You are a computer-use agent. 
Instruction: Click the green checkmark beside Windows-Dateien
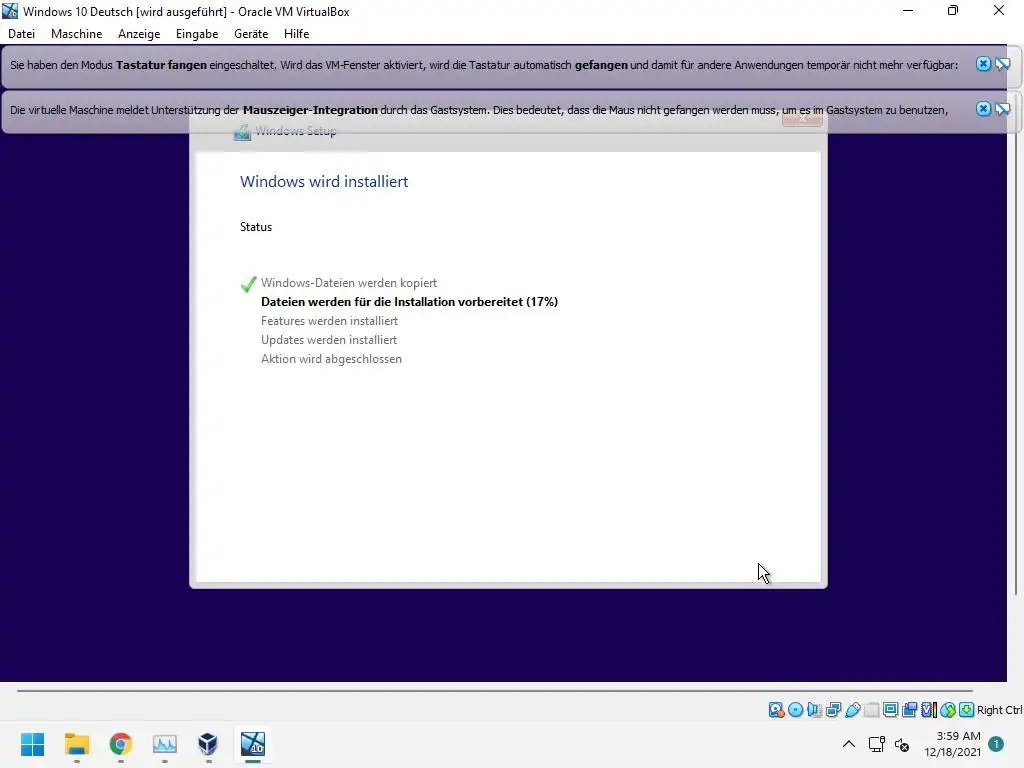coord(248,283)
